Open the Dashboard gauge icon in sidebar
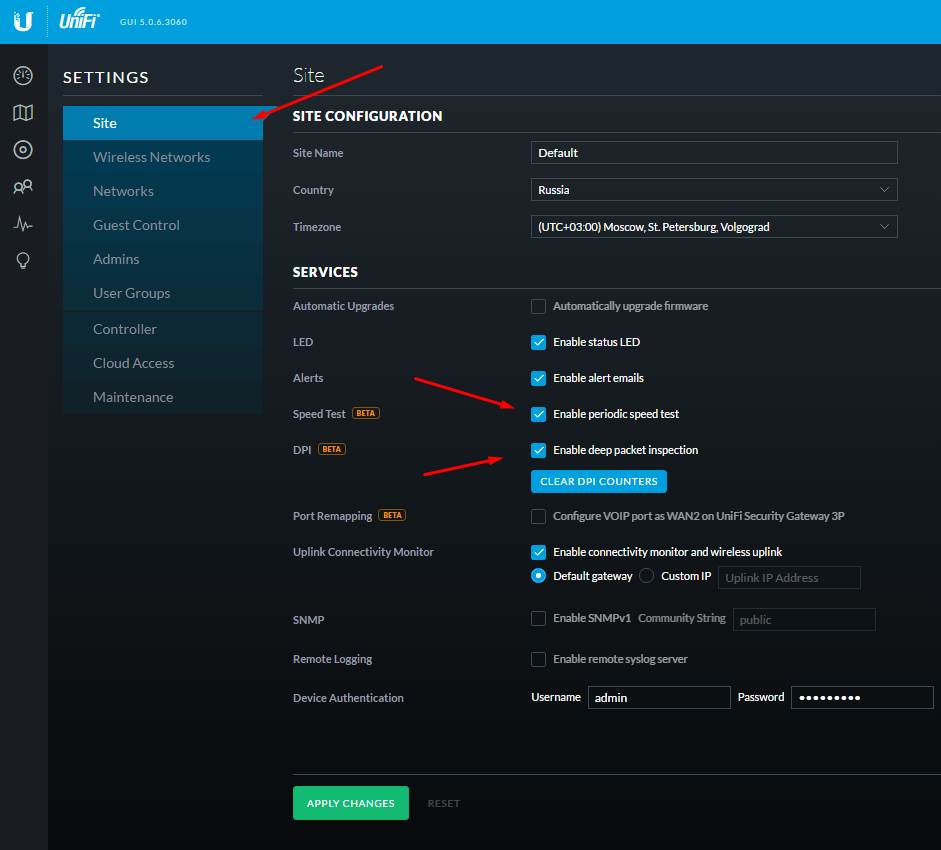This screenshot has height=850, width=941. (x=23, y=76)
